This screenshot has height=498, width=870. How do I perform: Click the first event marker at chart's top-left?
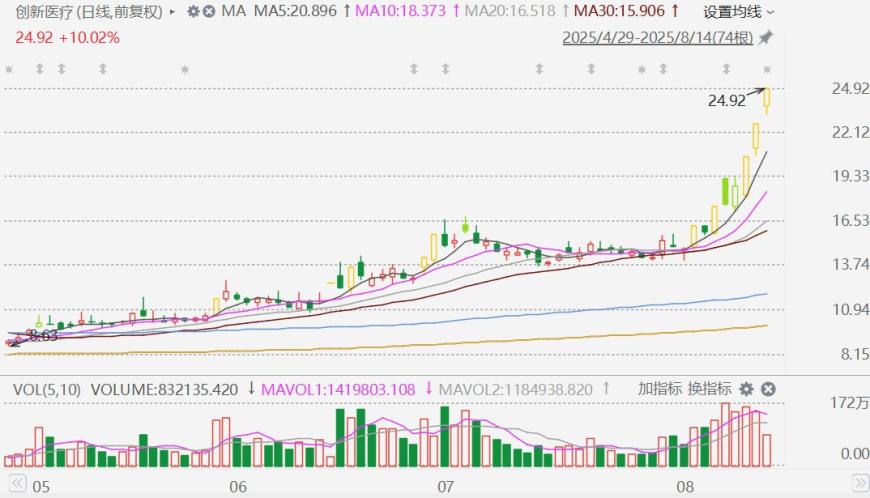[9, 69]
